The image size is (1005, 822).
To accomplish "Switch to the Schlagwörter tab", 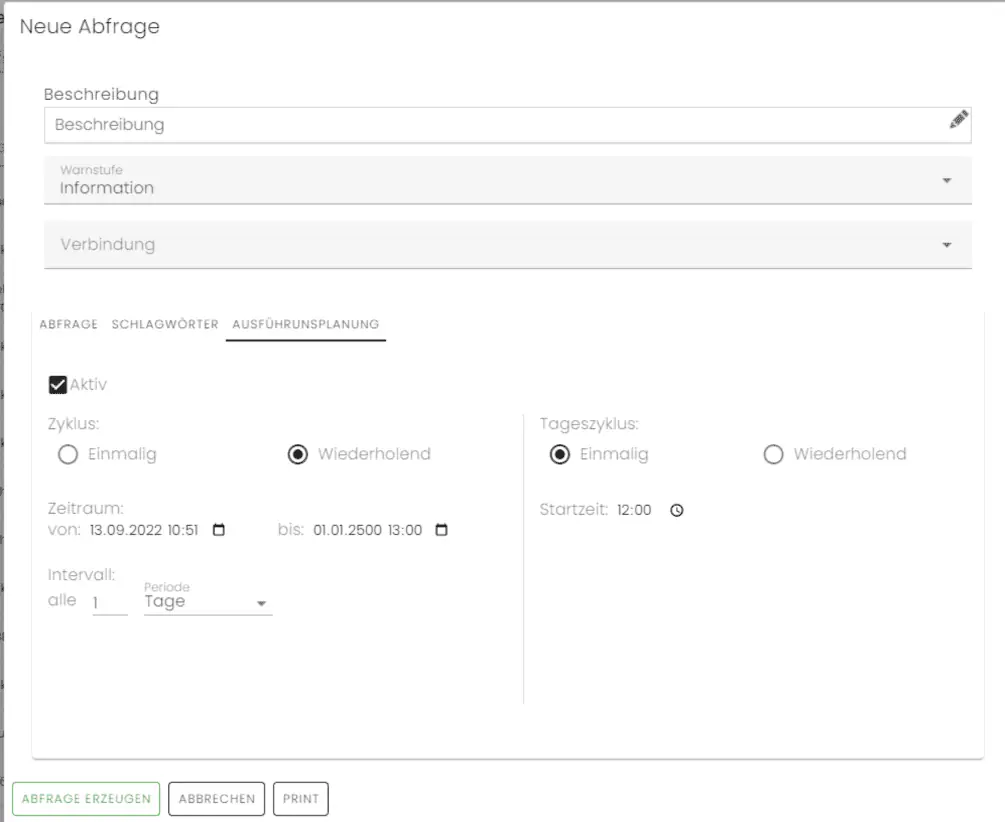I will click(x=165, y=324).
